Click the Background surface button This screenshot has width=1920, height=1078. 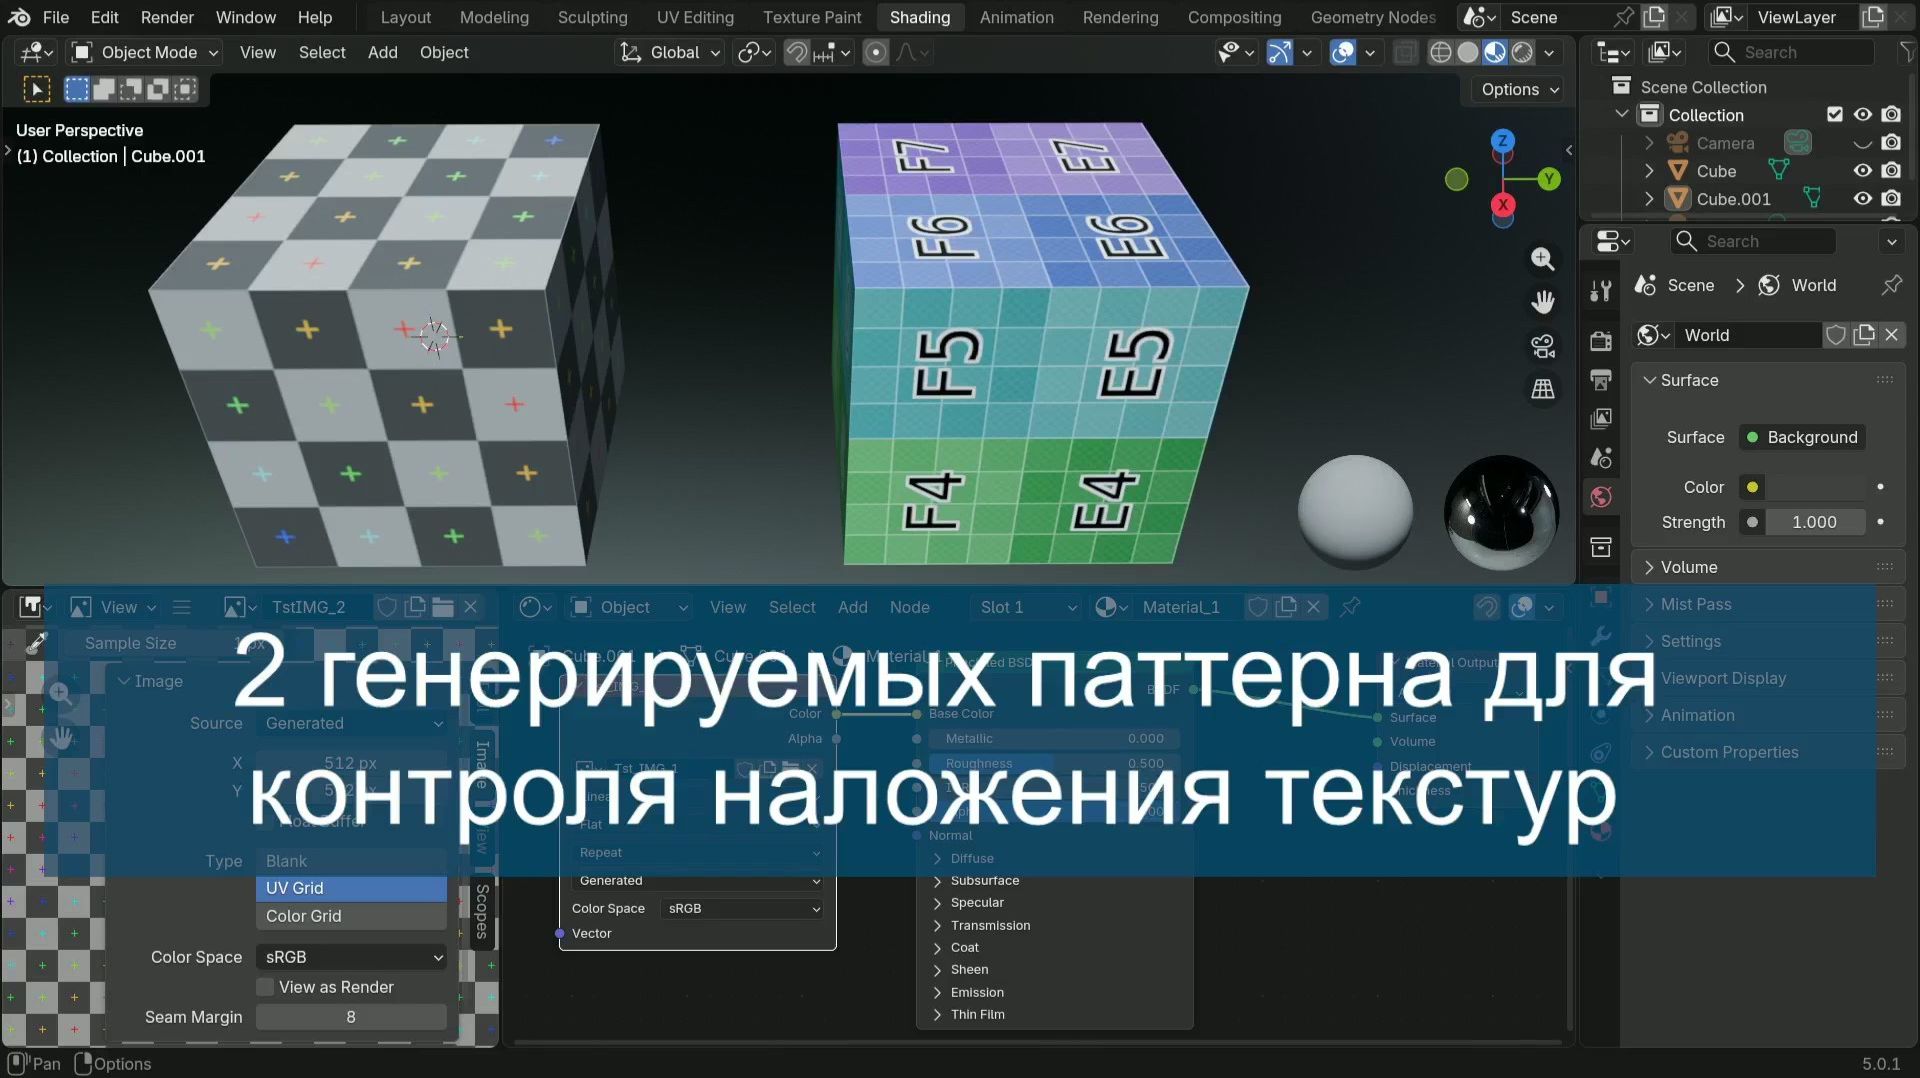click(x=1803, y=437)
